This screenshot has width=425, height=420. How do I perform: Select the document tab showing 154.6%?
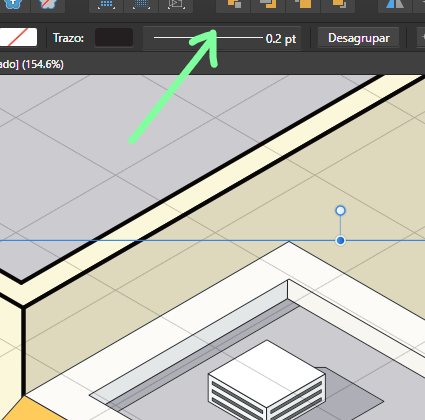tap(32, 64)
